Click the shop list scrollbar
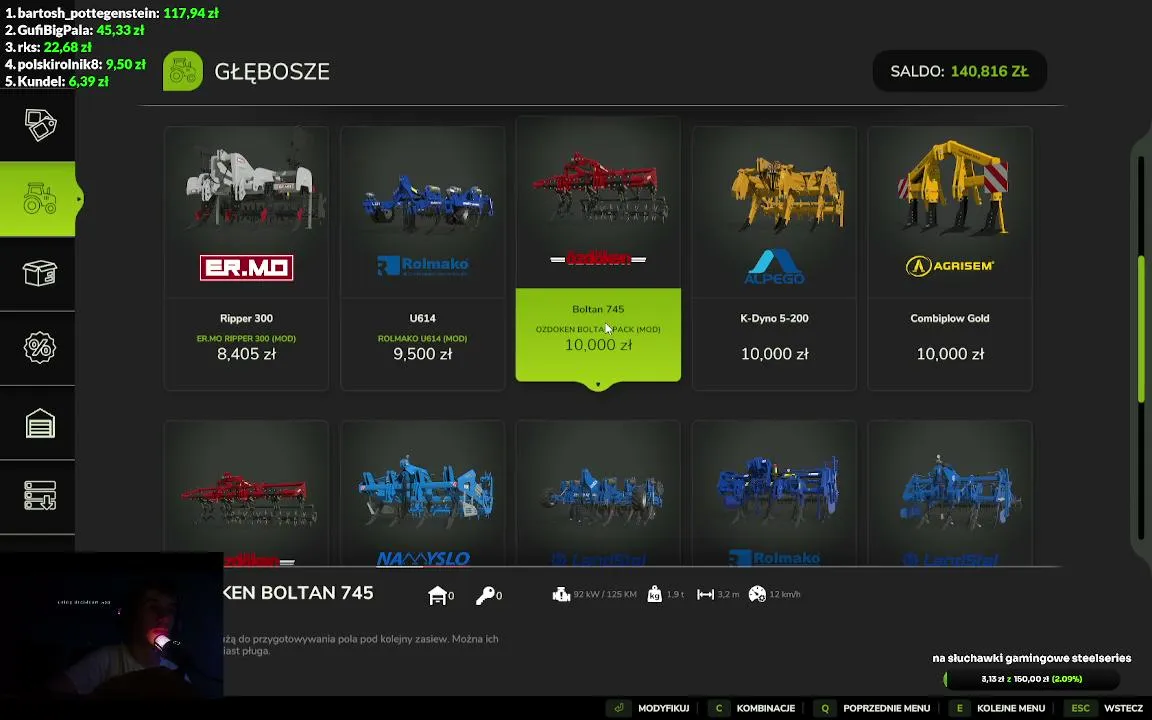This screenshot has width=1152, height=720. [x=1141, y=328]
